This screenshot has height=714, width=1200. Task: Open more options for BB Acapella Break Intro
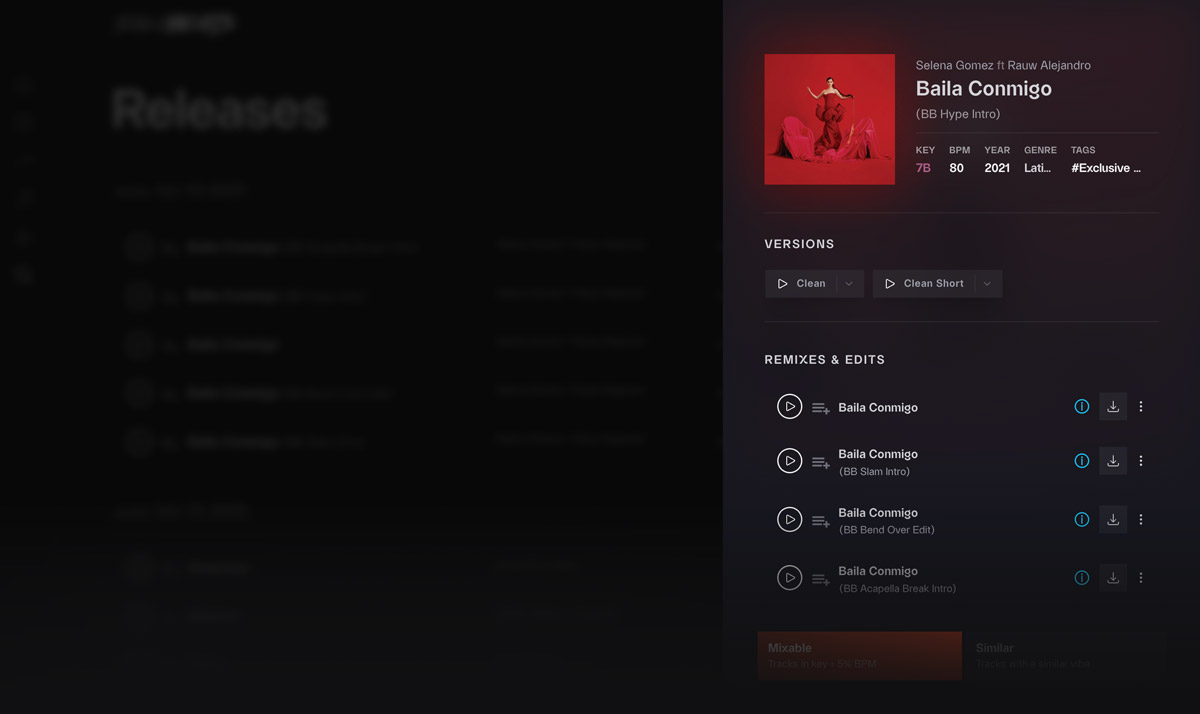pos(1141,578)
